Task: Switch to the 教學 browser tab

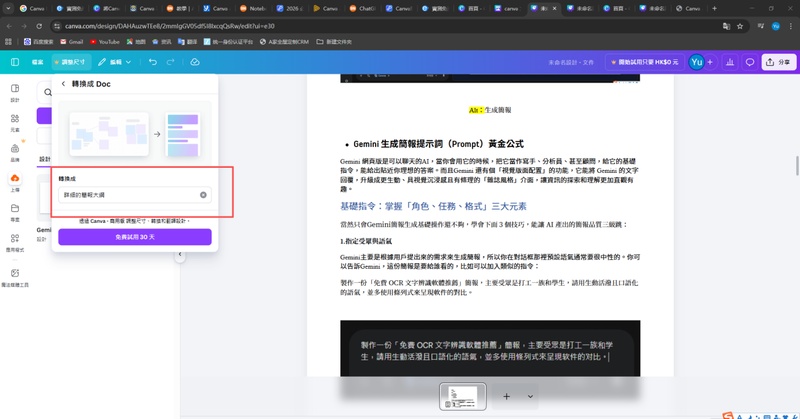Action: pyautogui.click(x=180, y=8)
